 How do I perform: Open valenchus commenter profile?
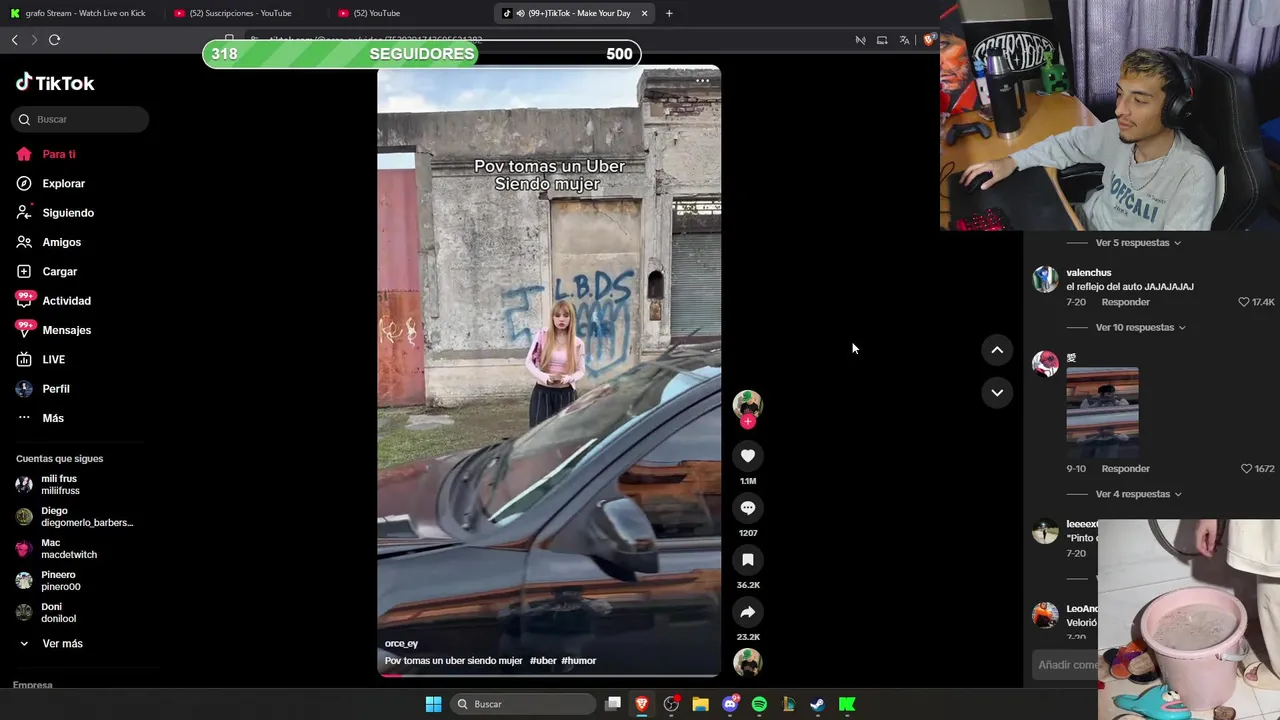click(x=1088, y=273)
